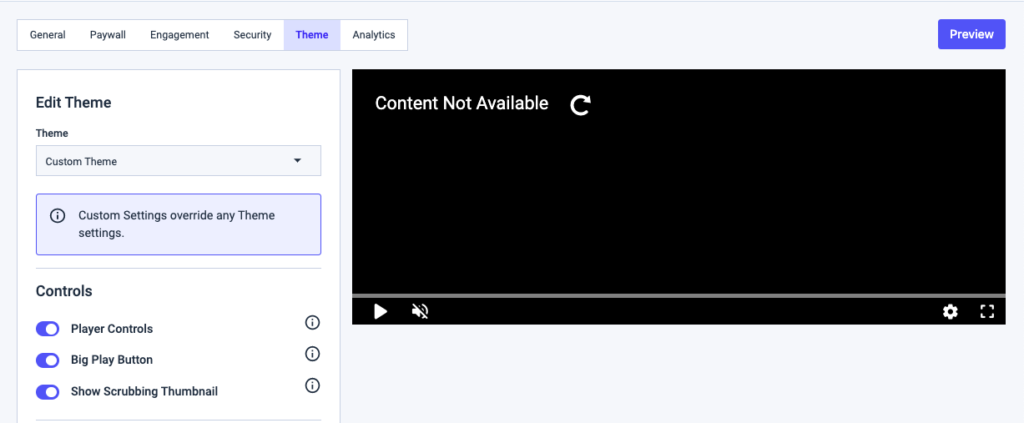
Task: Click the Preview button
Action: tap(971, 35)
